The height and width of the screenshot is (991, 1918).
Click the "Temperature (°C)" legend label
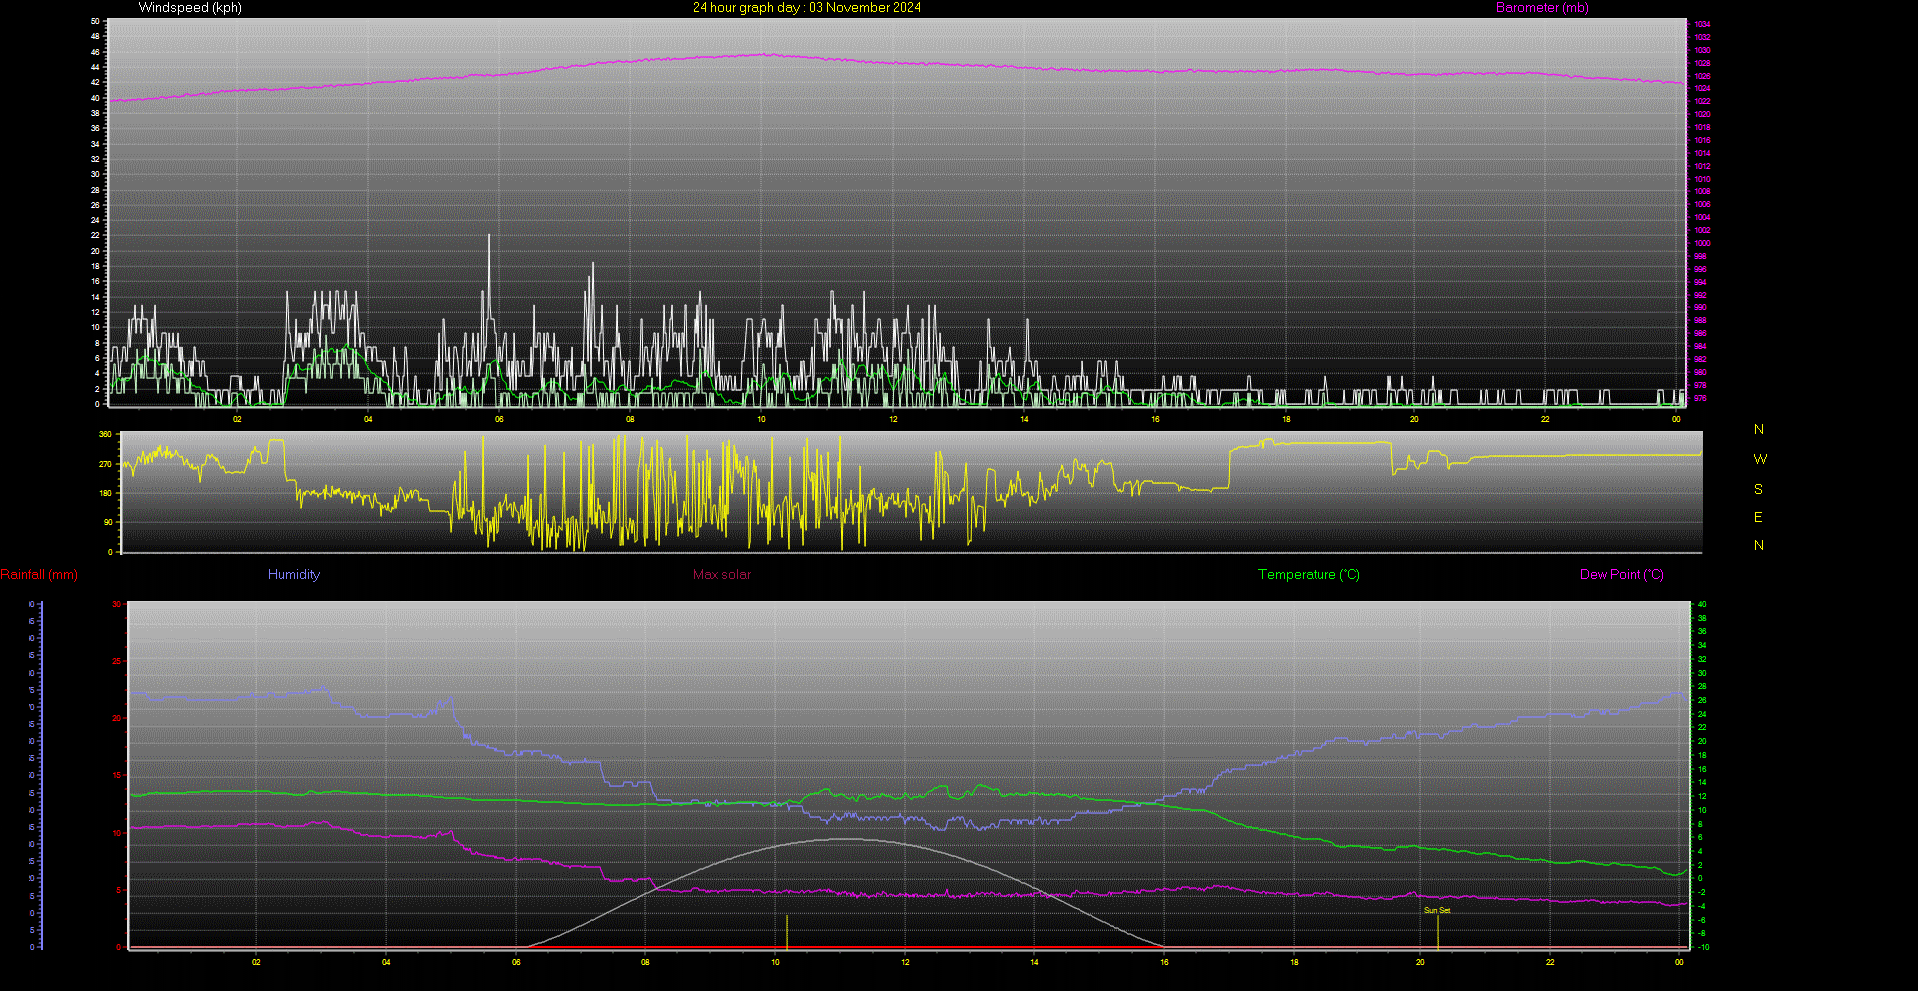(x=1309, y=575)
